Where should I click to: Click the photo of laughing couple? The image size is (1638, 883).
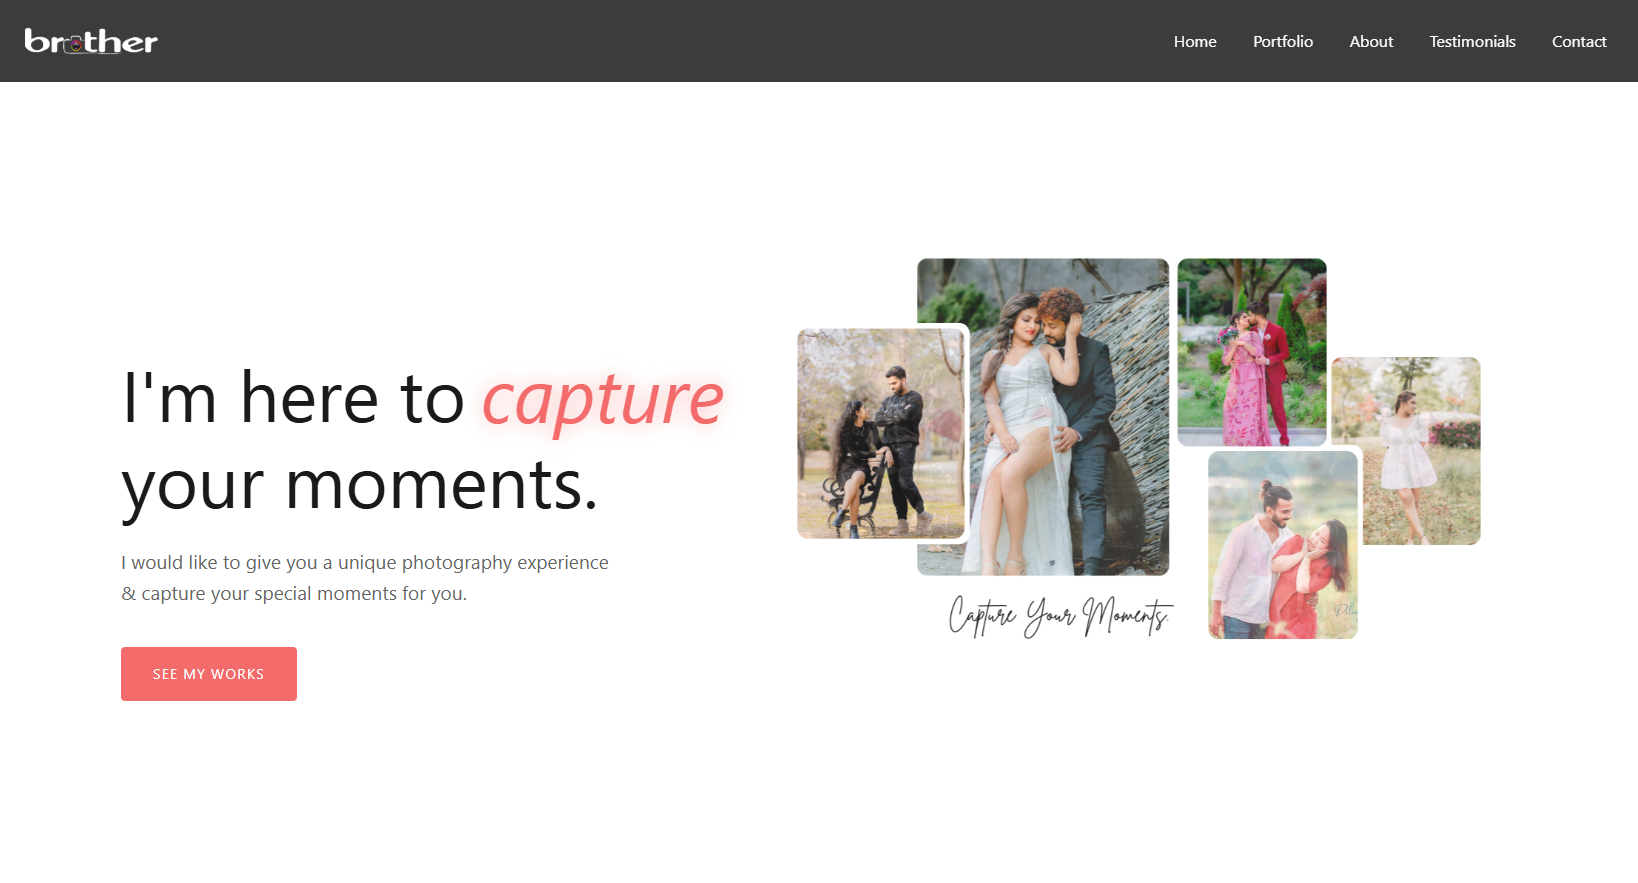[x=1282, y=544]
